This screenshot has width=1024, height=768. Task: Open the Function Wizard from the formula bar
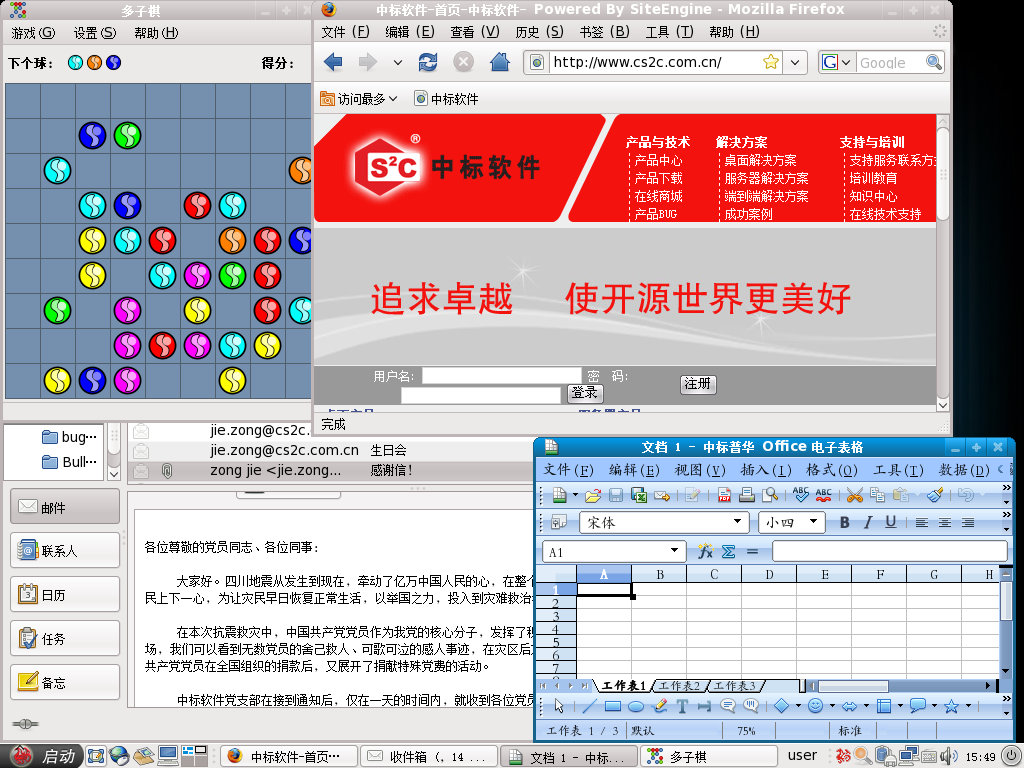(705, 551)
